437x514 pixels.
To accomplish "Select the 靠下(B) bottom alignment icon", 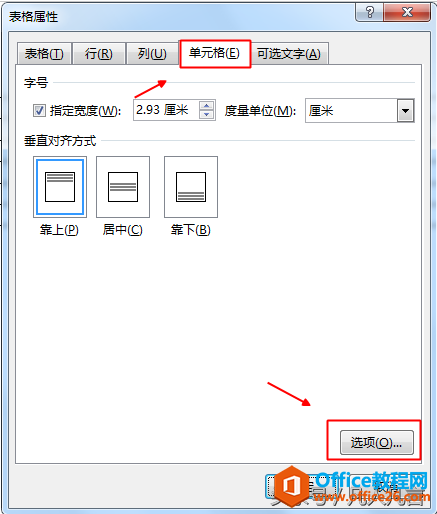I will [191, 187].
